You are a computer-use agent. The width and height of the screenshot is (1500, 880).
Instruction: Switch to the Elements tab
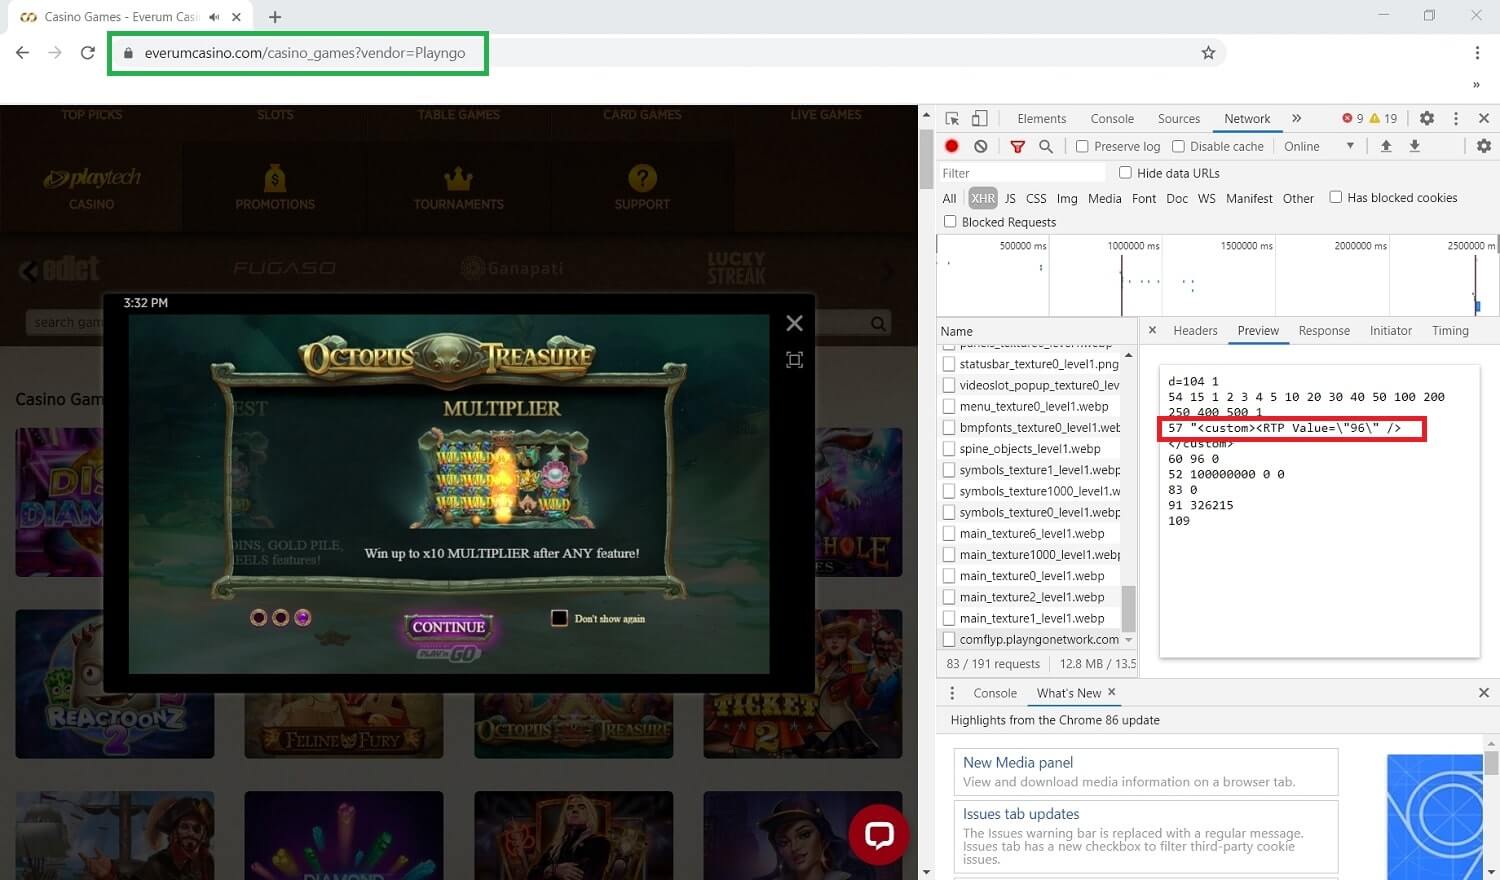(x=1042, y=118)
